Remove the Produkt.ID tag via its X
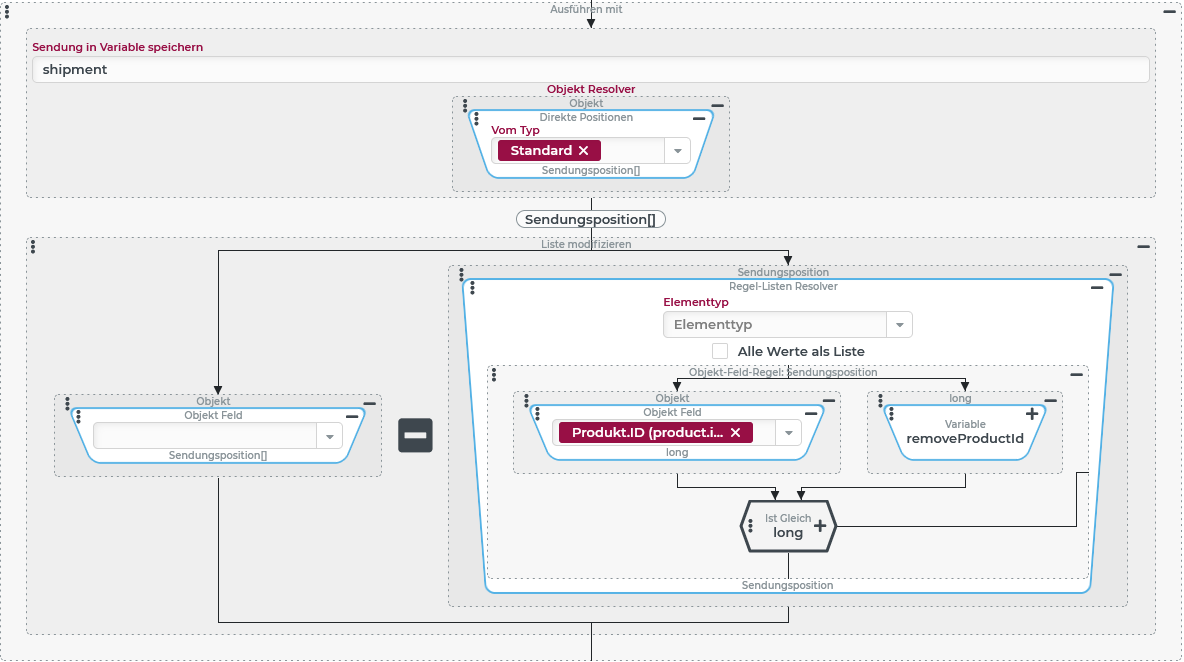The height and width of the screenshot is (662, 1184). (735, 433)
